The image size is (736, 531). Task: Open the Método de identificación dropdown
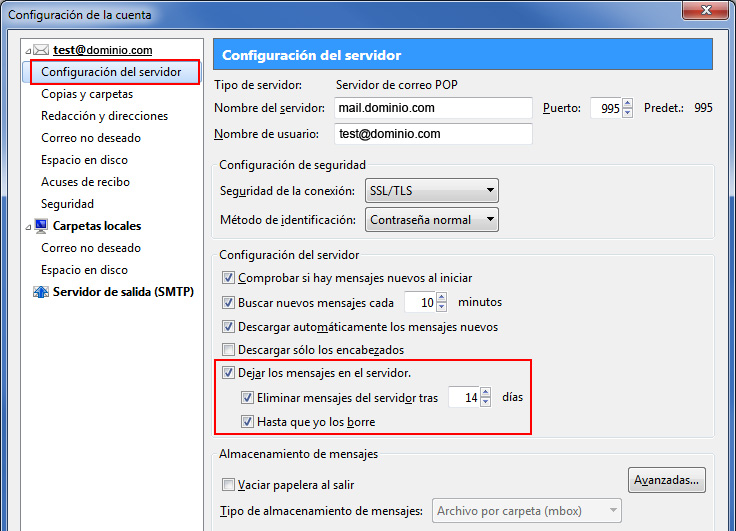pyautogui.click(x=433, y=219)
